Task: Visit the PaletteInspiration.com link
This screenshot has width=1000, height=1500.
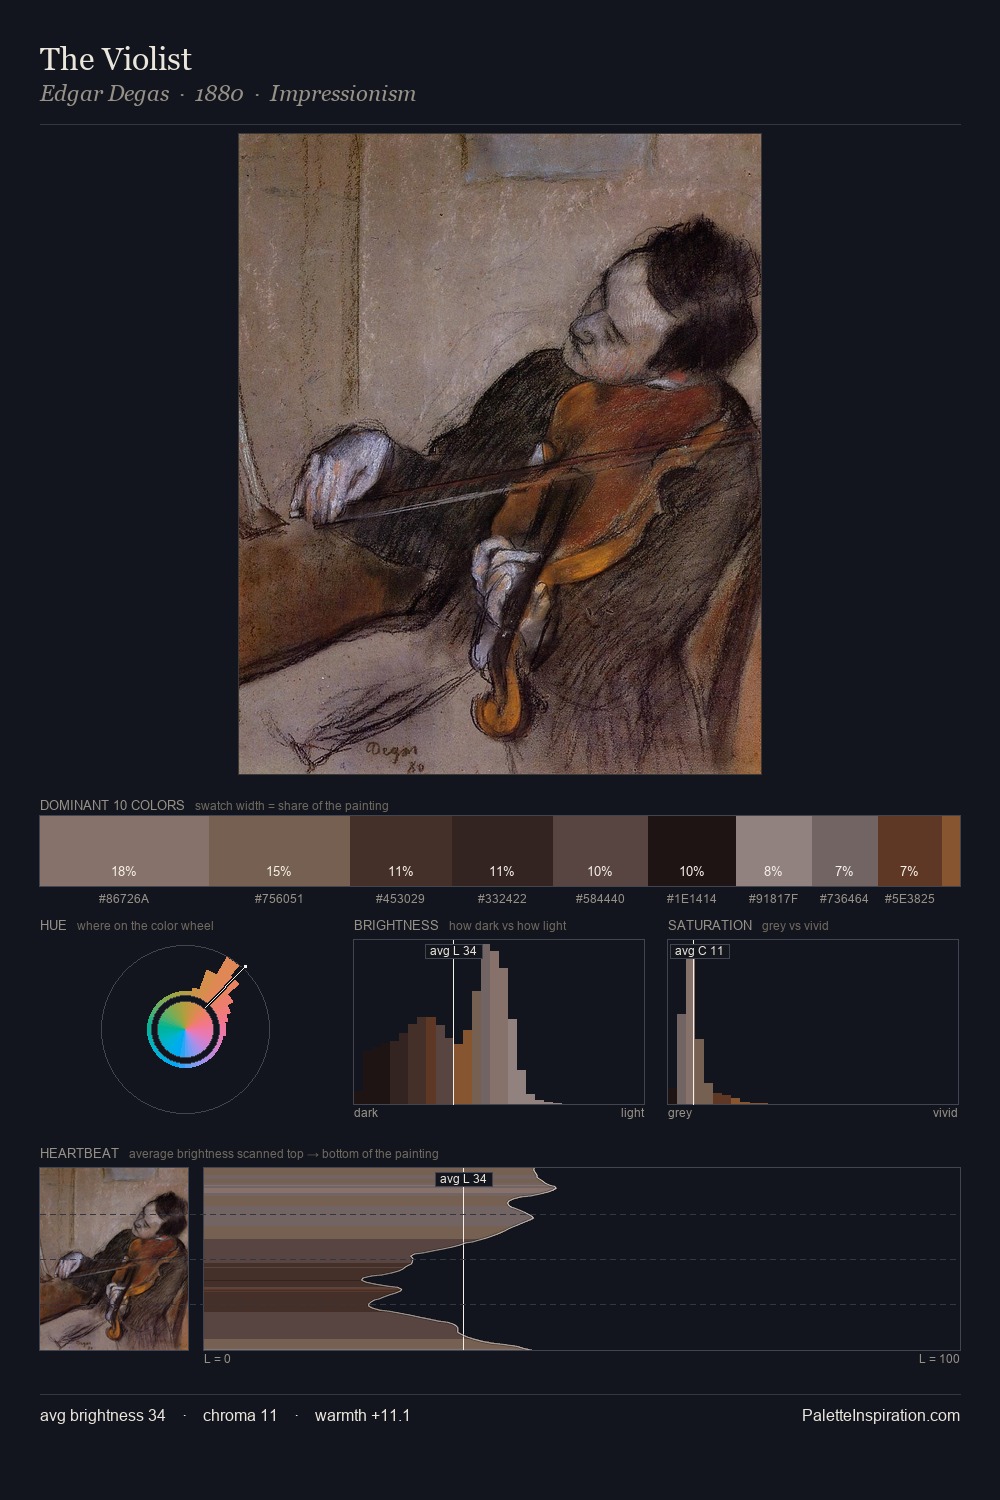Action: 881,1416
